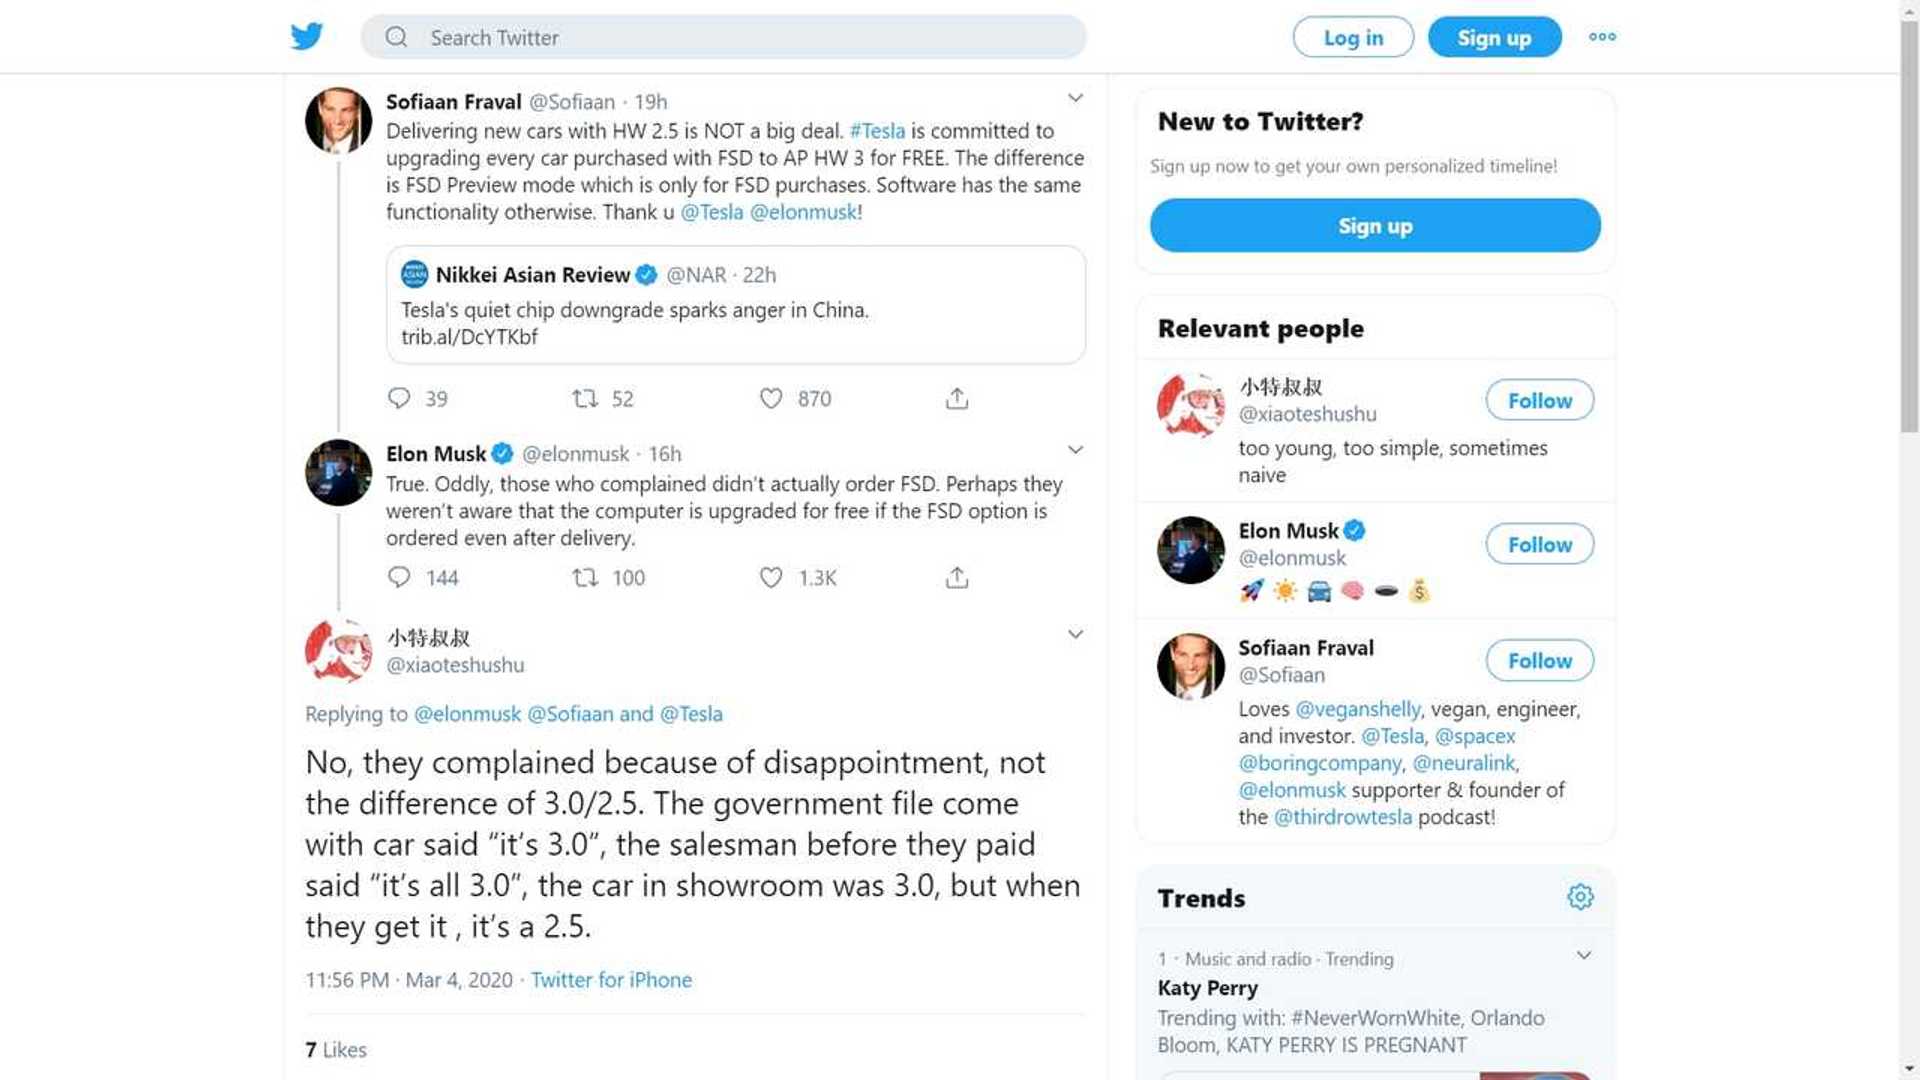This screenshot has height=1080, width=1920.
Task: Reply to Elon Musk's tweet
Action: [x=399, y=577]
